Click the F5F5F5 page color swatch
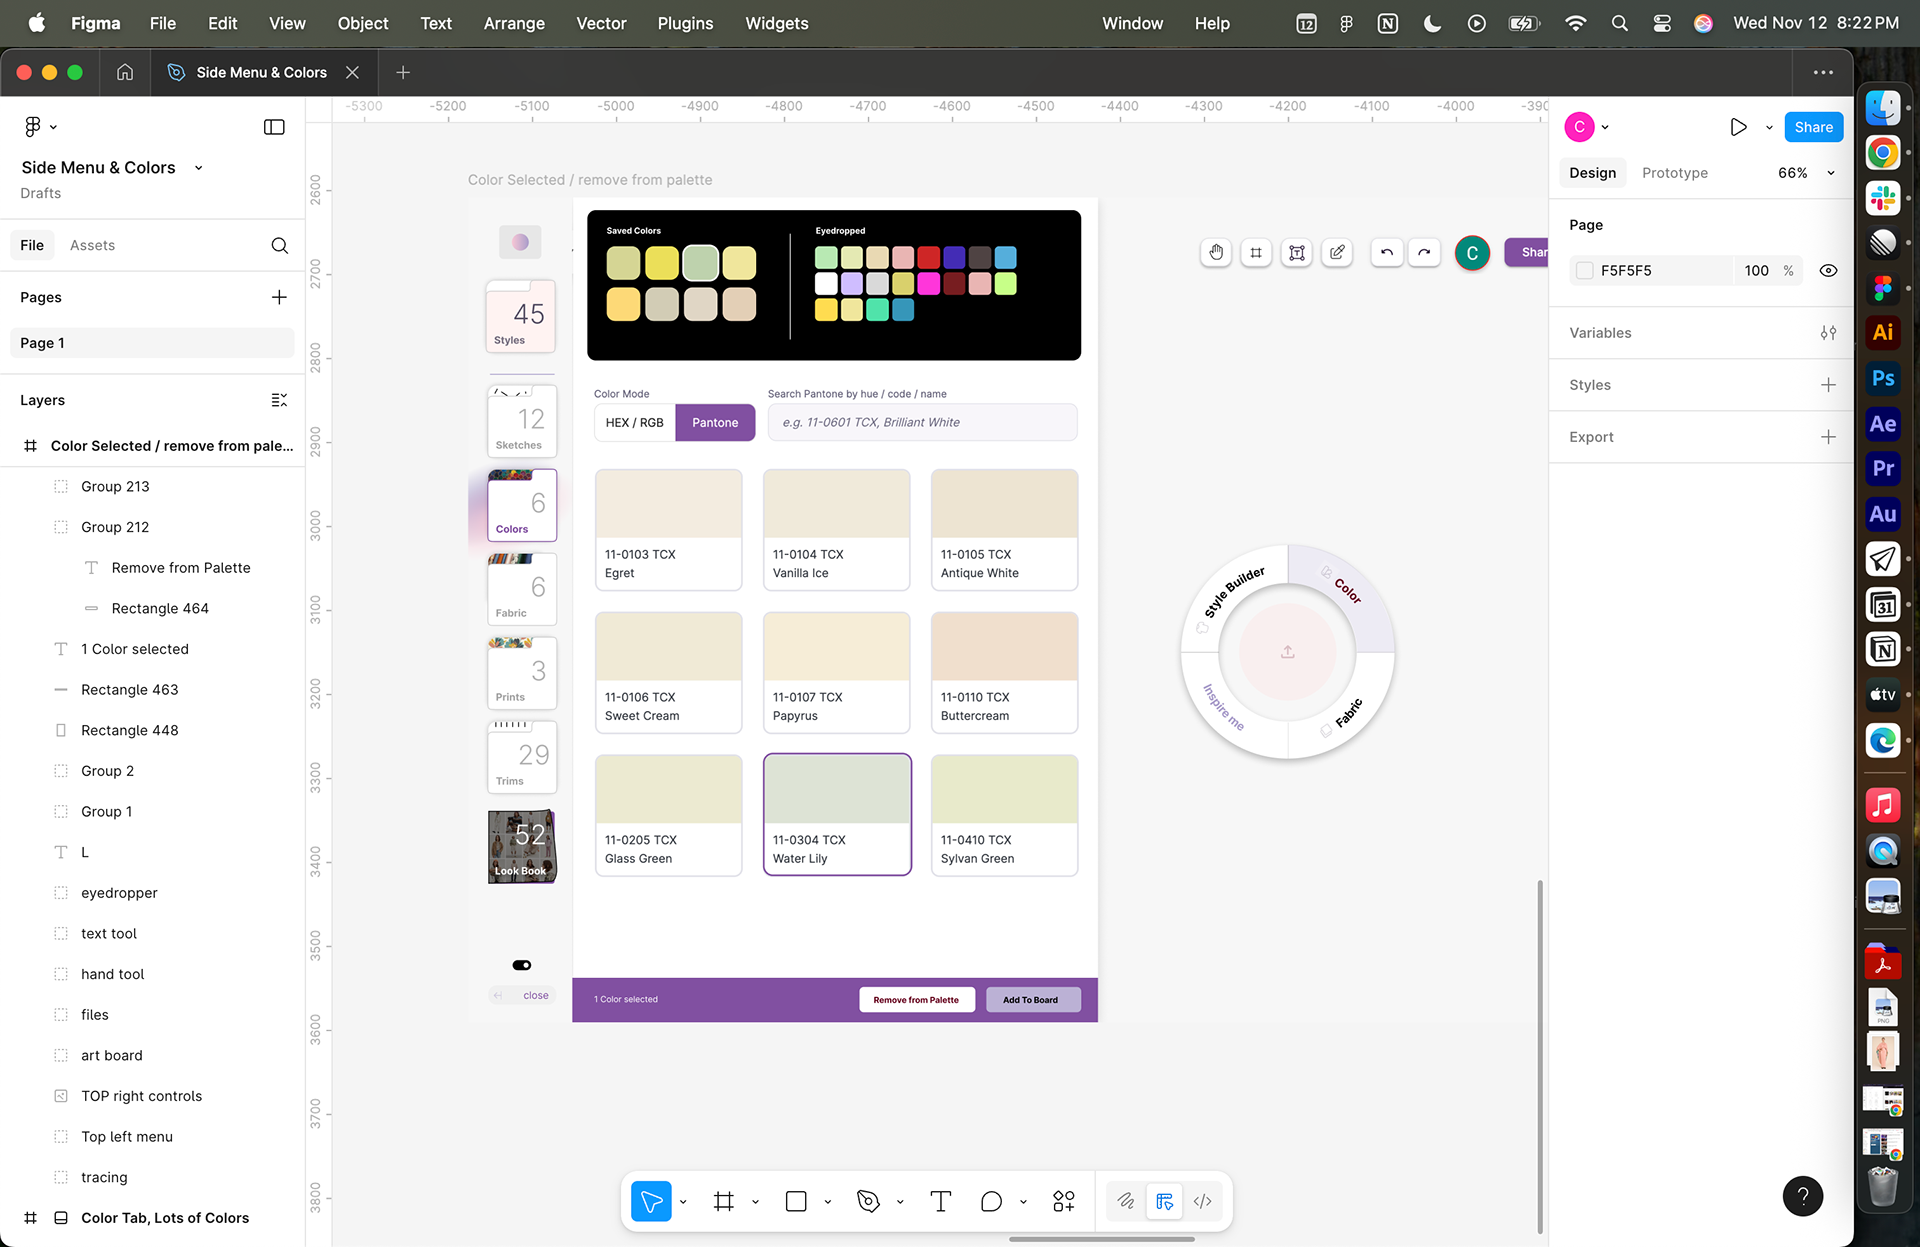This screenshot has width=1920, height=1247. pos(1585,271)
